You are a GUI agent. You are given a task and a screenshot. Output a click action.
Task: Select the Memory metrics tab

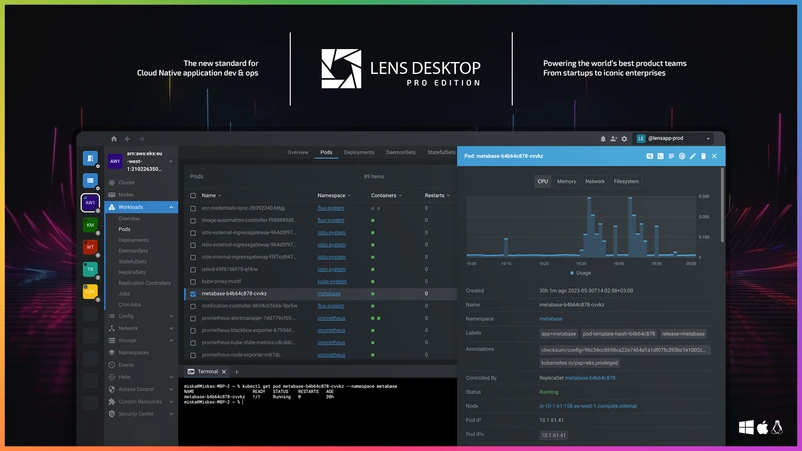tap(566, 182)
